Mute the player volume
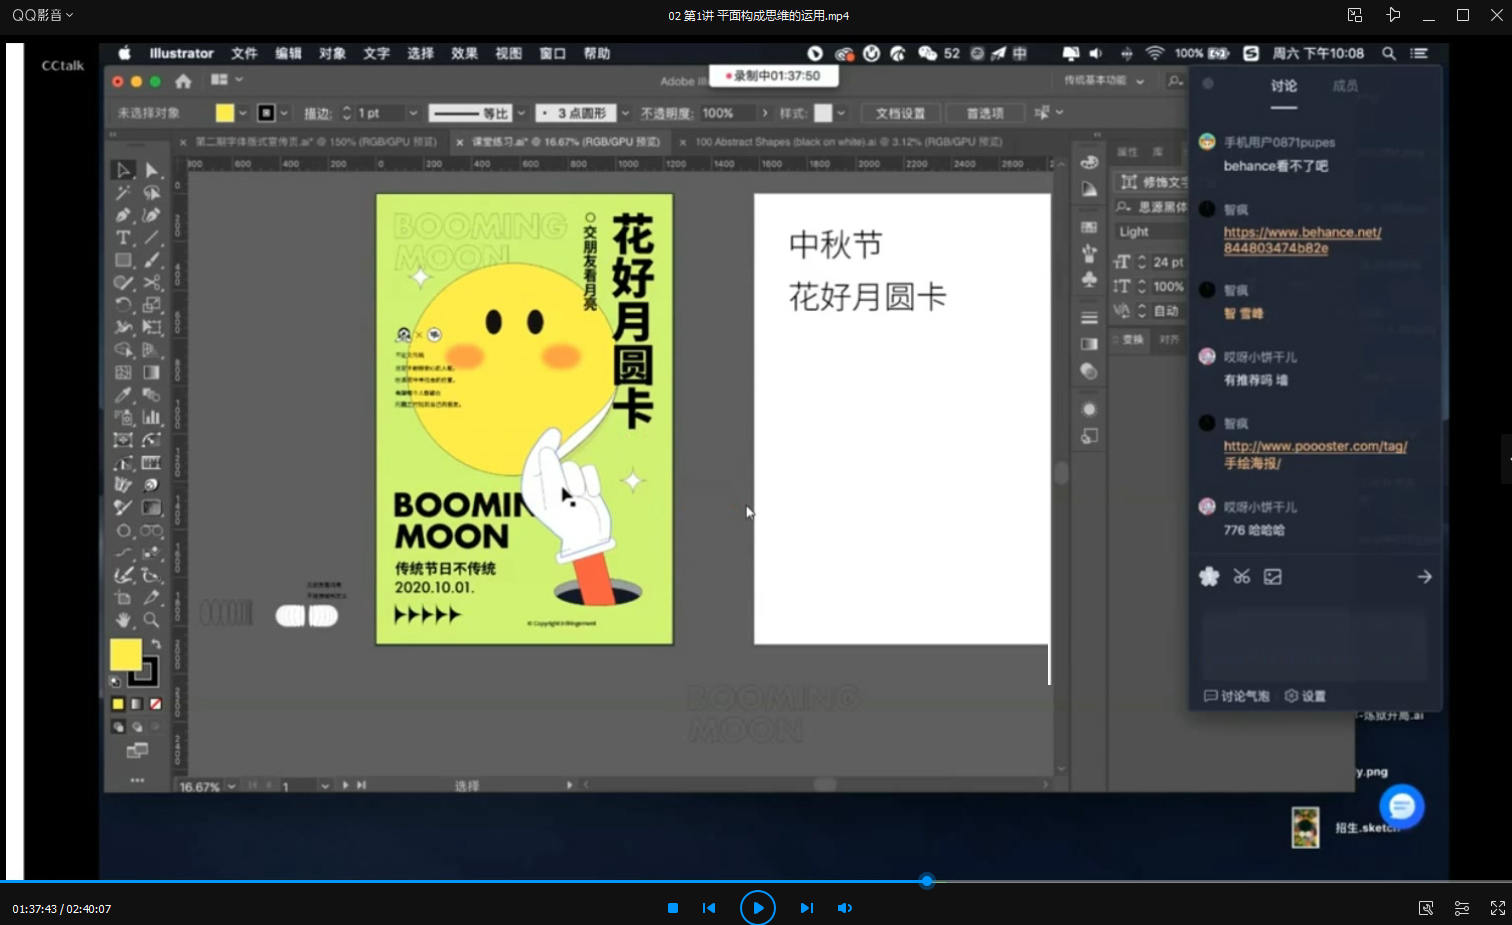The image size is (1512, 925). pos(845,908)
